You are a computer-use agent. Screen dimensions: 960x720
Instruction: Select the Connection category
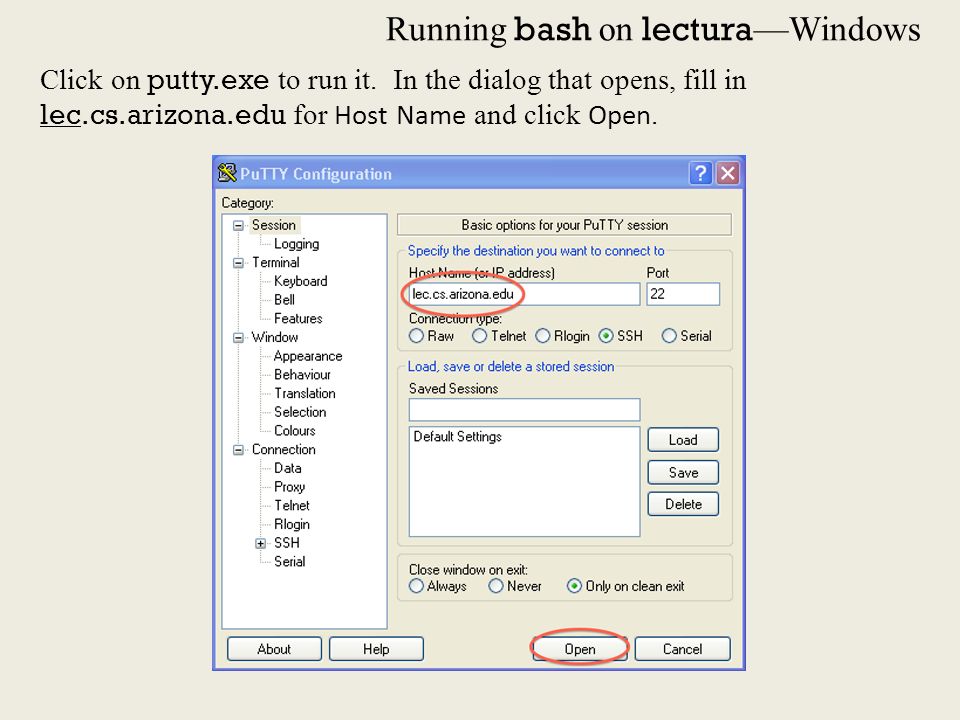283,449
